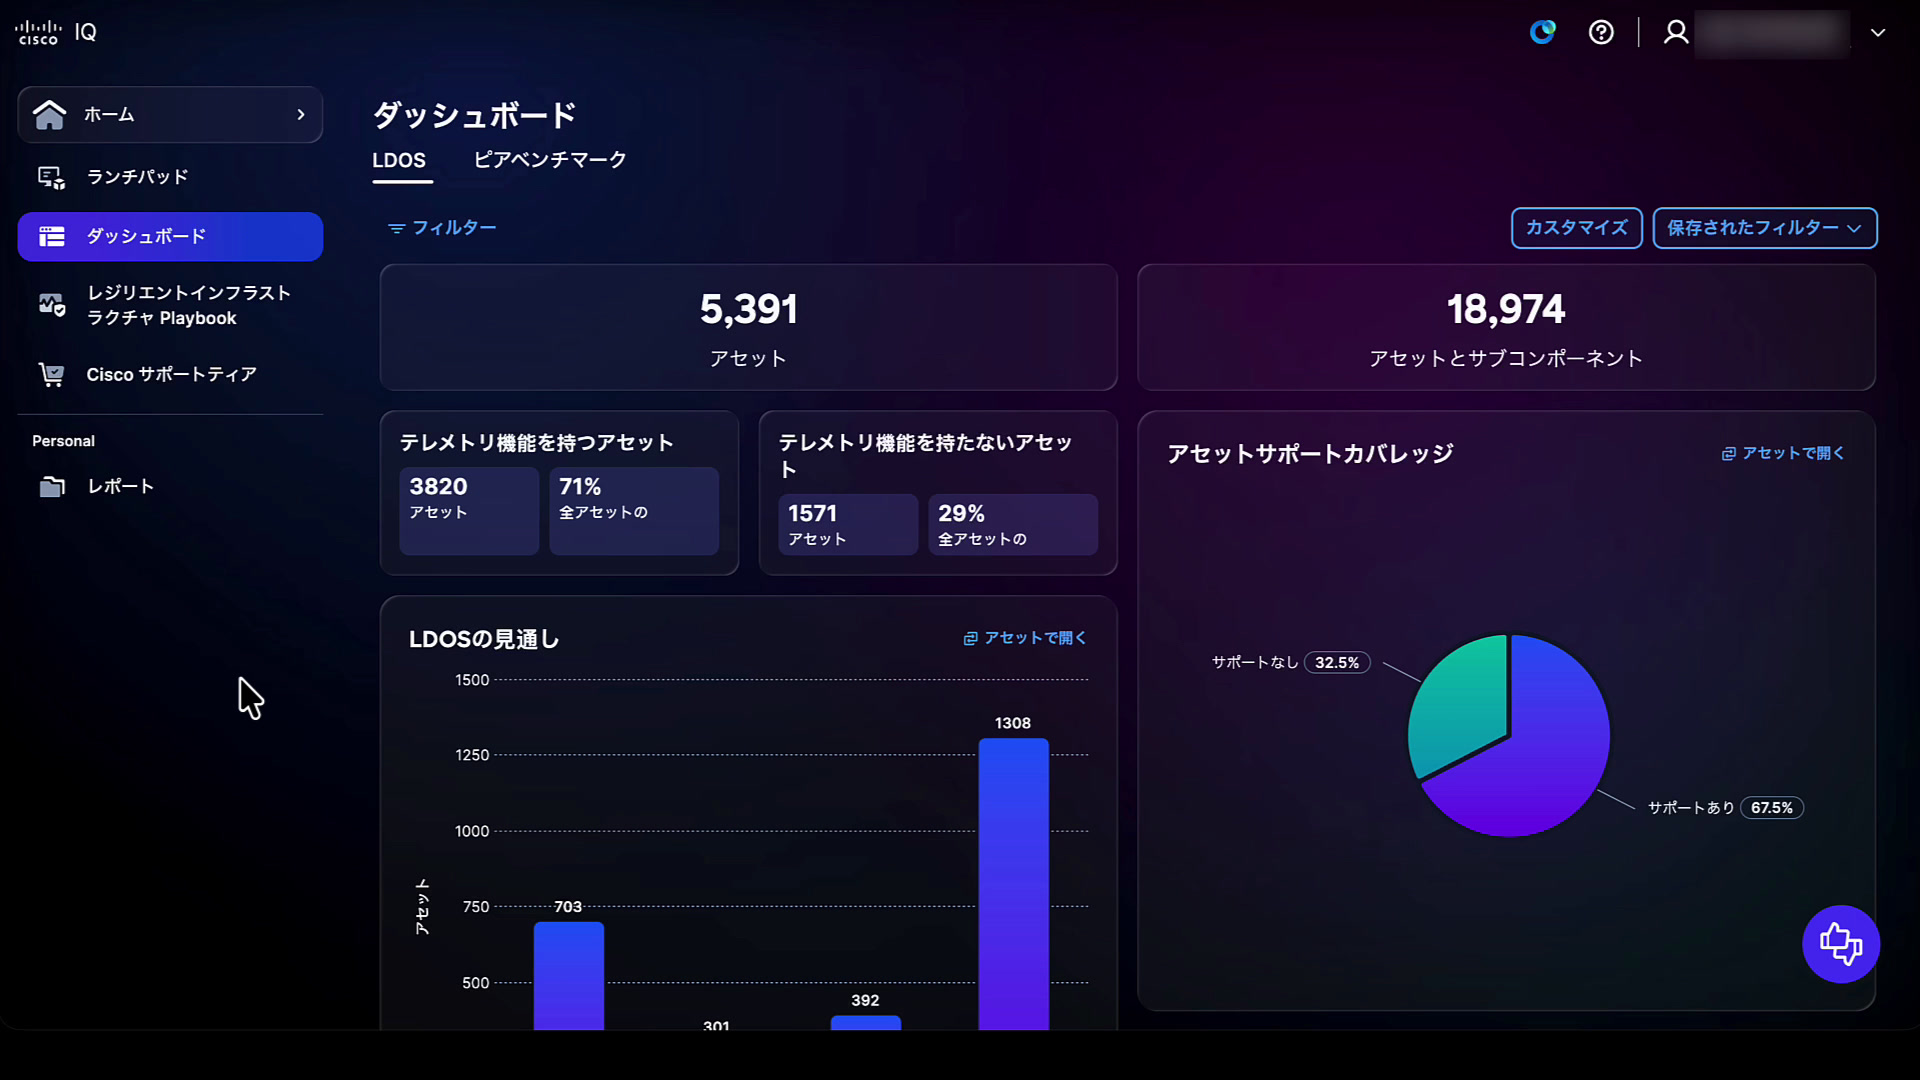Expand the 保存されたフィルター dropdown

(1764, 228)
